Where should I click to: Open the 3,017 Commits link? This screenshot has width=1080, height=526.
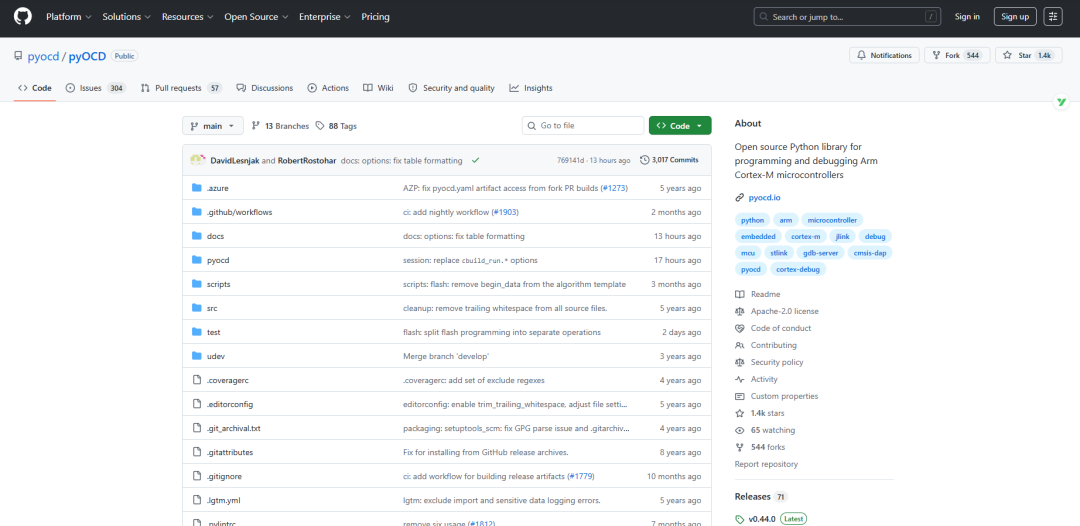coord(669,160)
